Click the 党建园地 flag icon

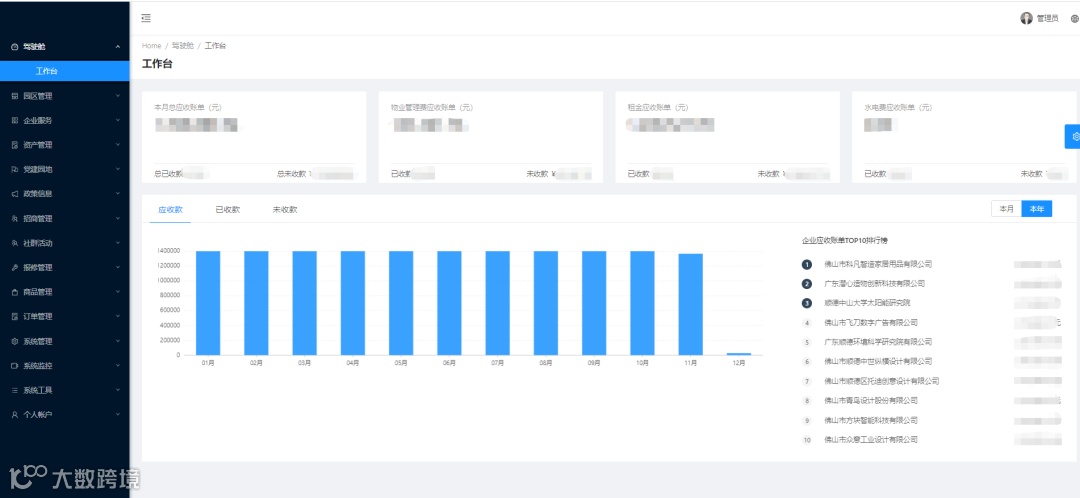(x=15, y=169)
